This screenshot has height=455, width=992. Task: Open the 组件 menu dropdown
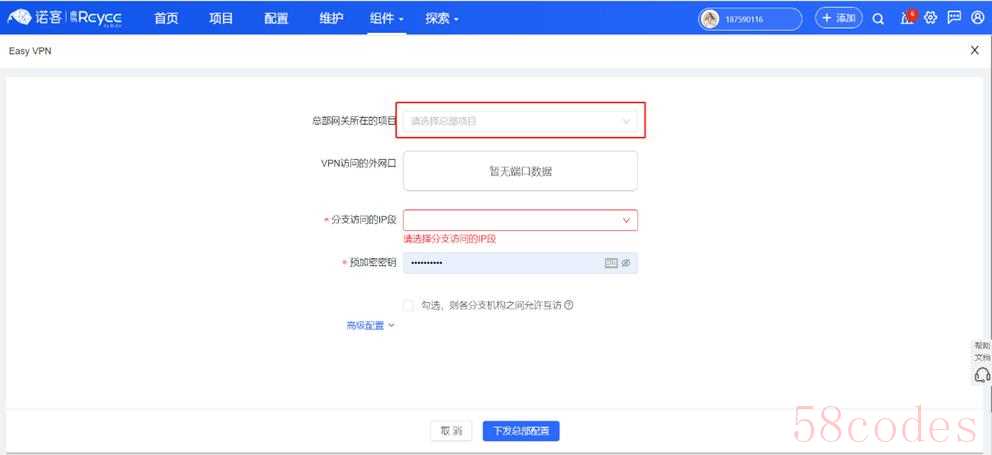click(387, 18)
